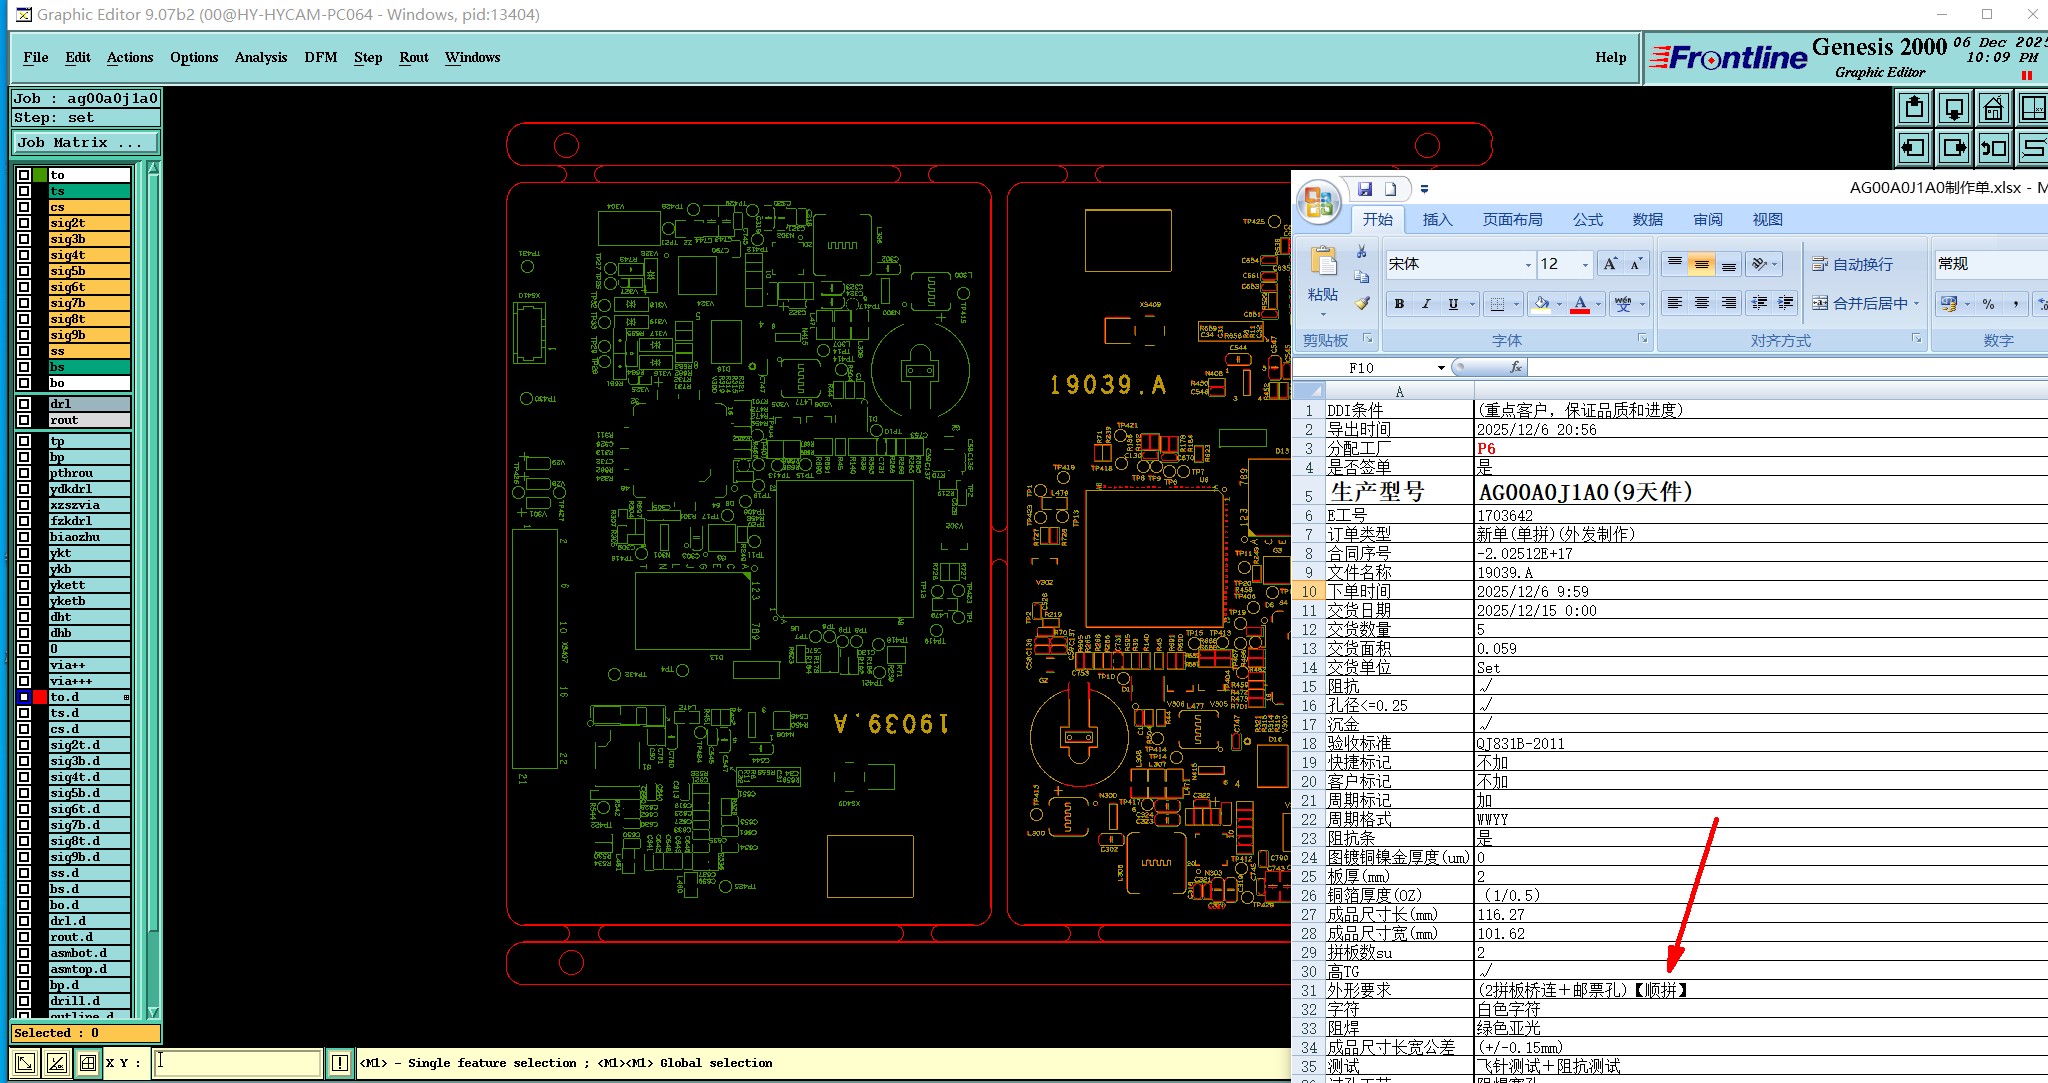
Task: Toggle the ts.d layer checkbox
Action: pos(24,713)
